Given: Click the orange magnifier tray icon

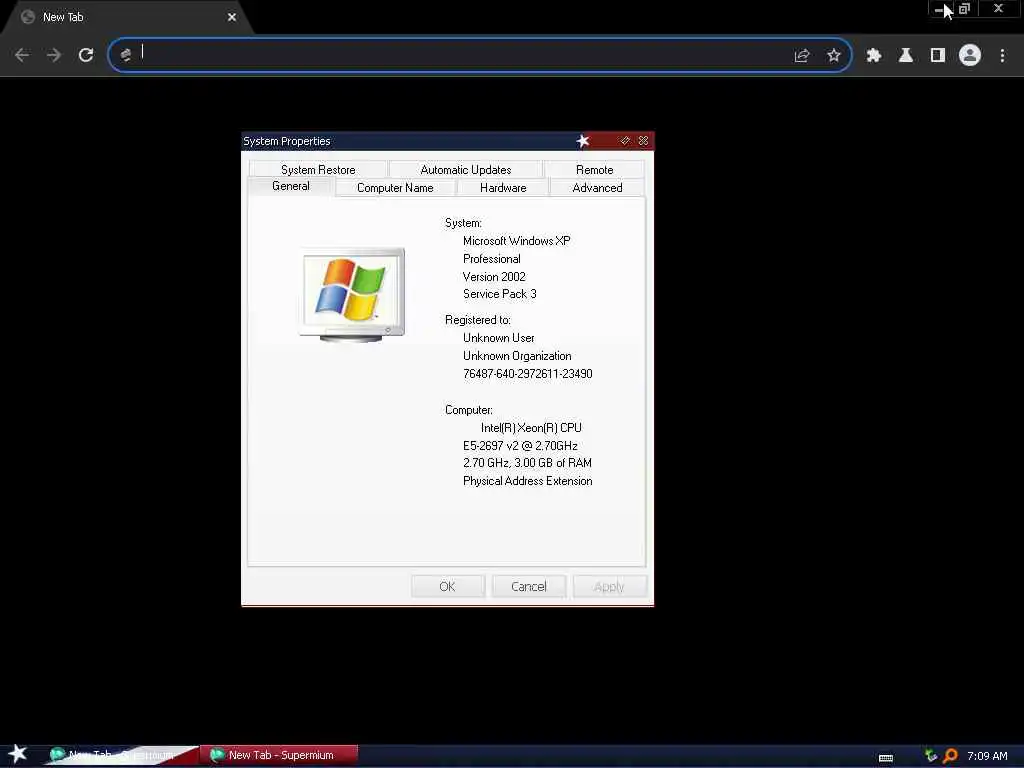Looking at the screenshot, I should (x=950, y=756).
